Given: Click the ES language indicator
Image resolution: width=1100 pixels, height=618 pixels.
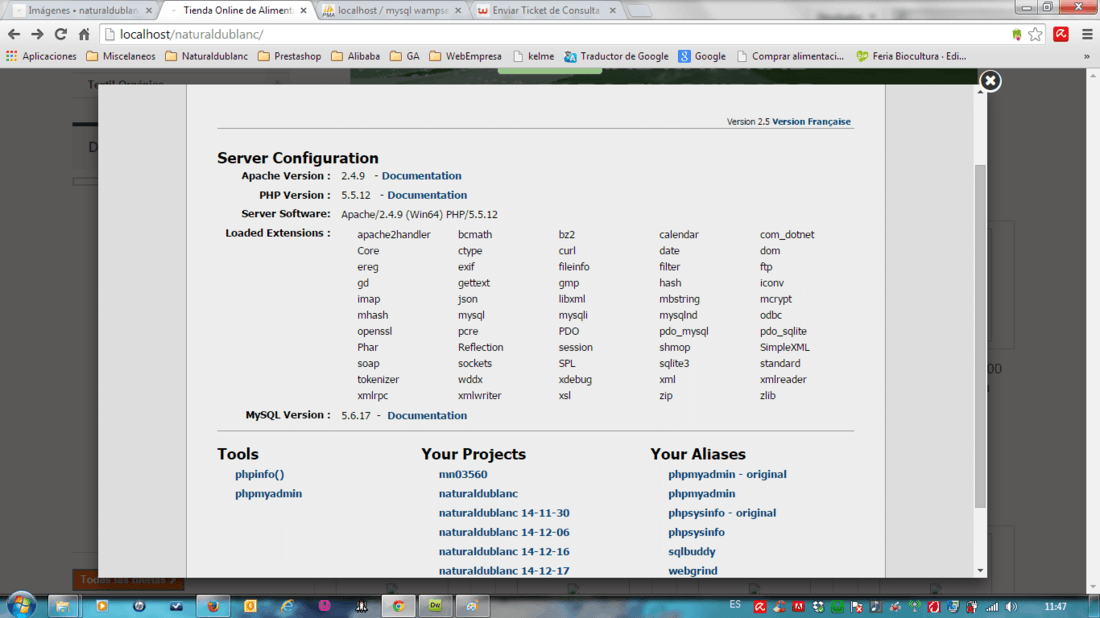Looking at the screenshot, I should tap(735, 605).
